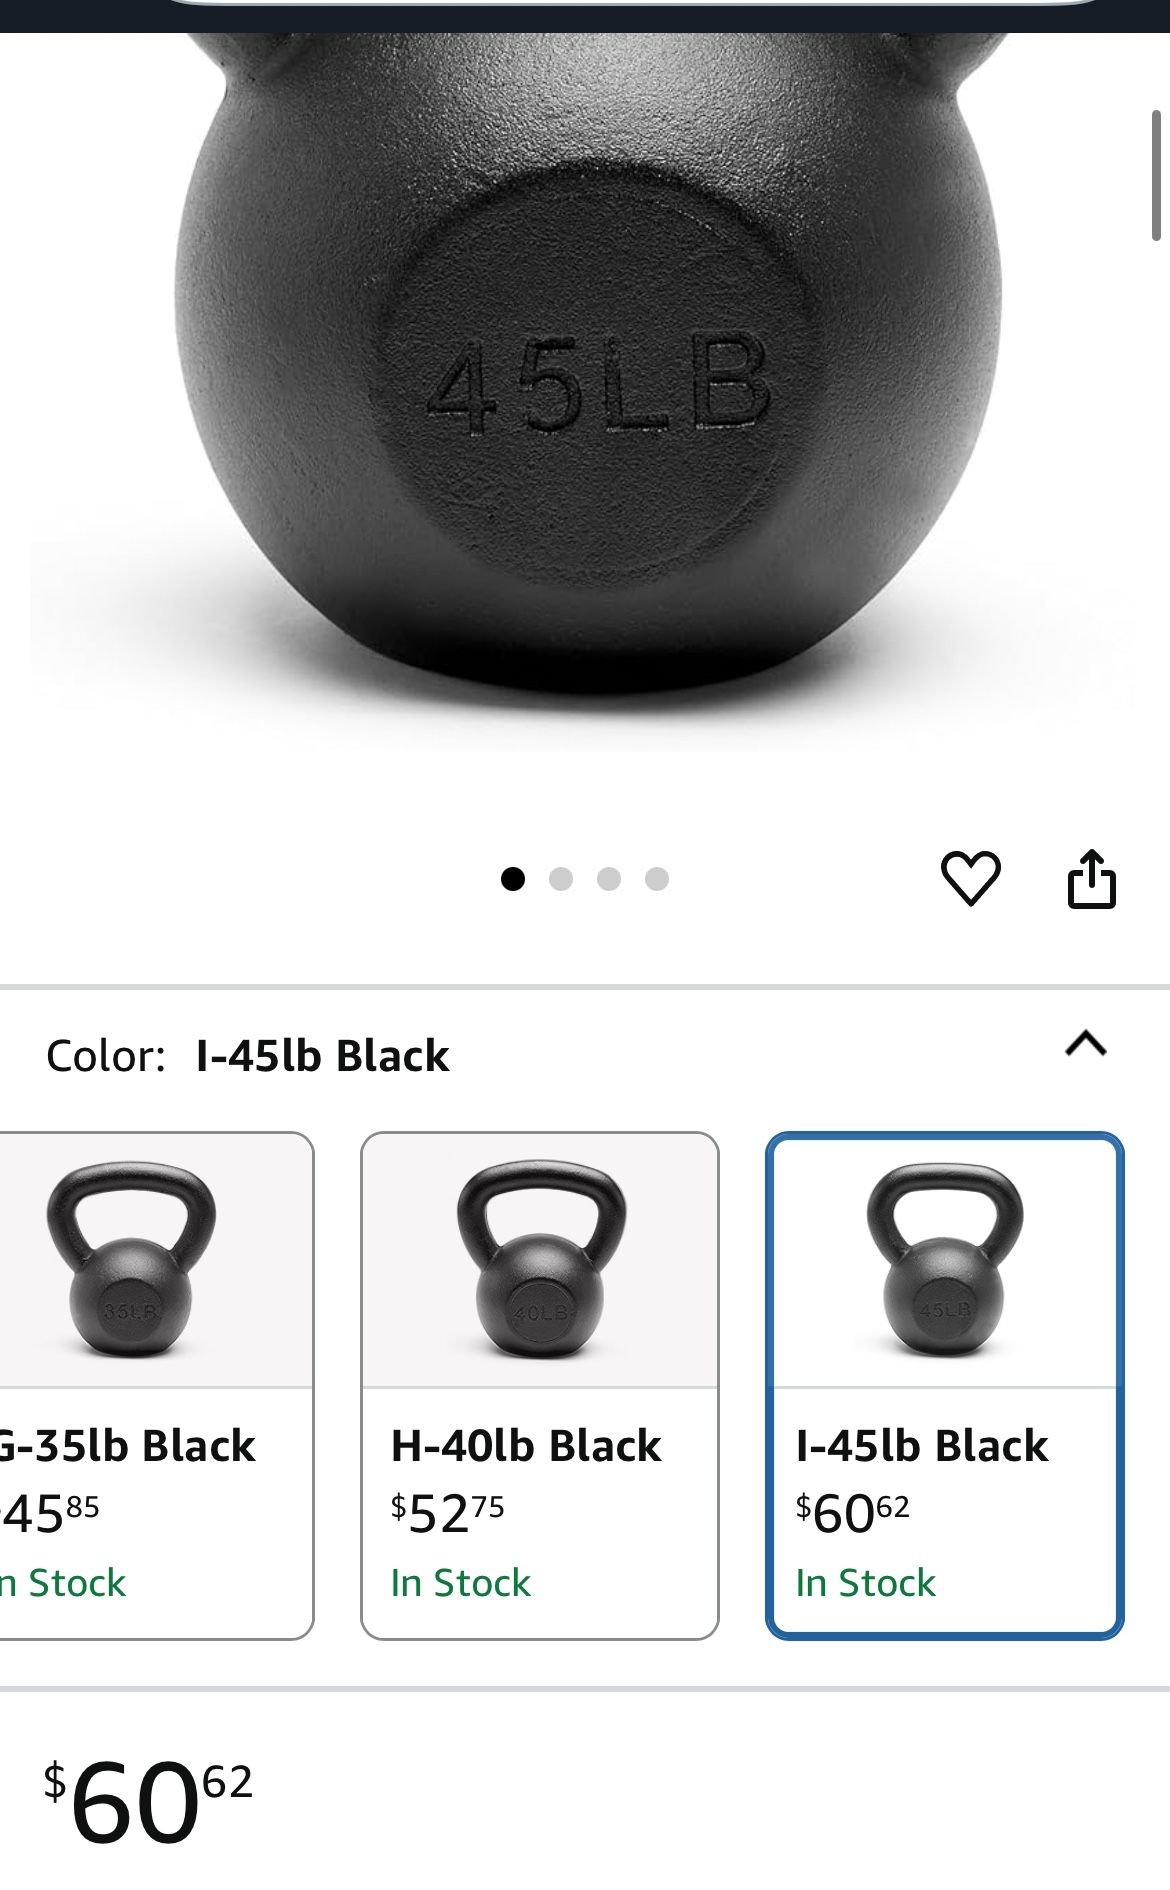Go to third image pagination dot
This screenshot has width=1170, height=1890.
pyautogui.click(x=609, y=879)
